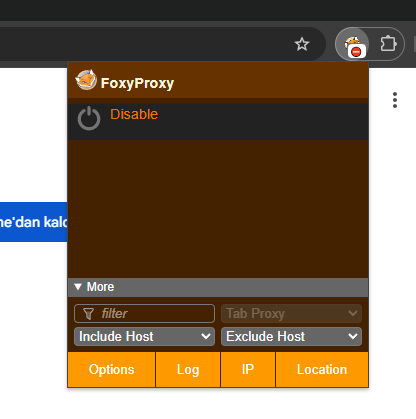
Task: Click the Location button
Action: (x=322, y=370)
